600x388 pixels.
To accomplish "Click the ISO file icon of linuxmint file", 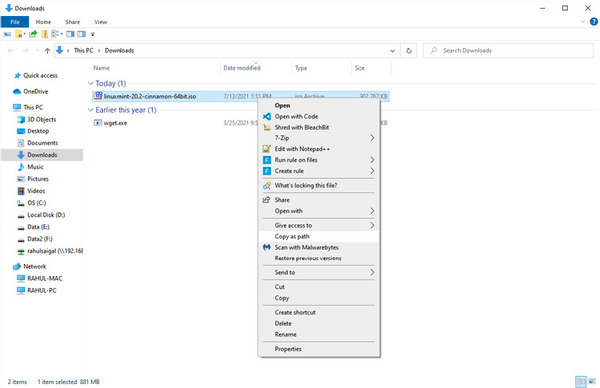I will pos(98,96).
